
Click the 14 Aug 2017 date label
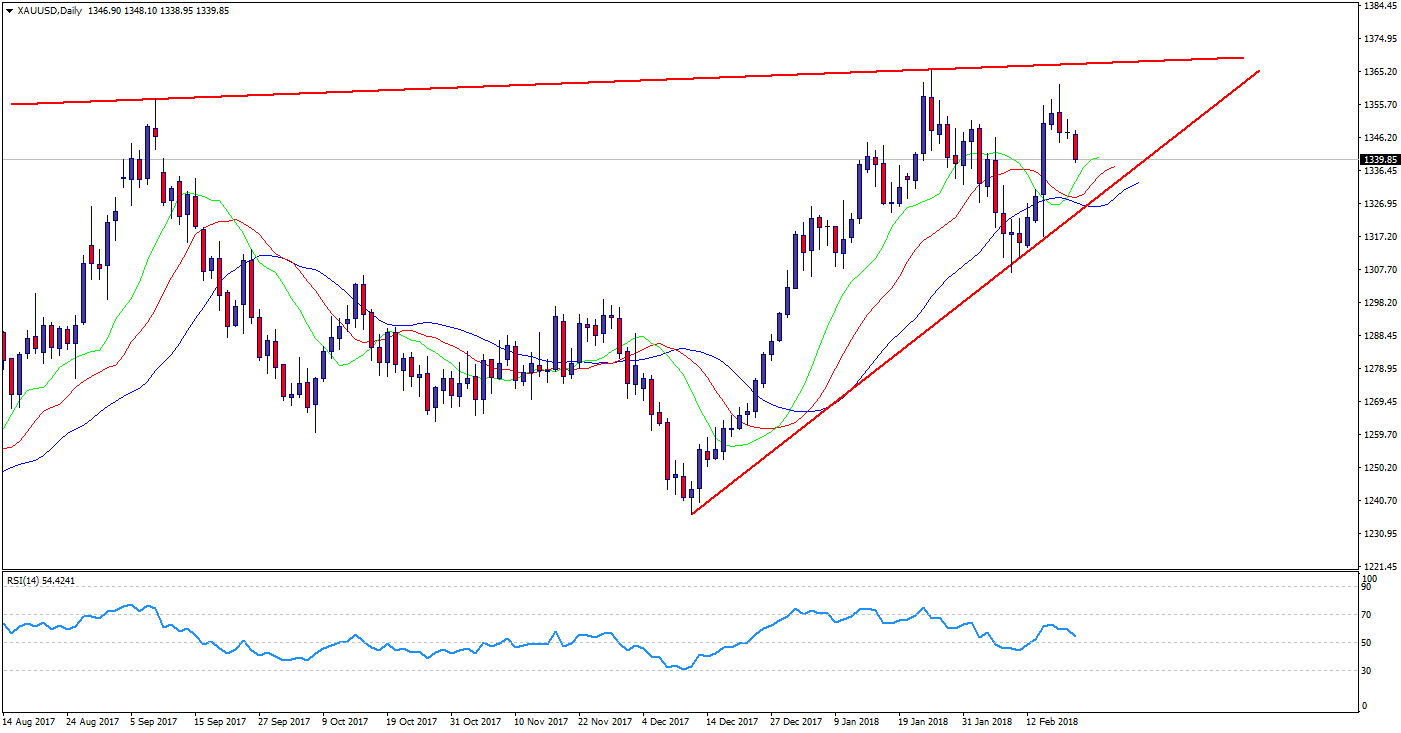[28, 721]
